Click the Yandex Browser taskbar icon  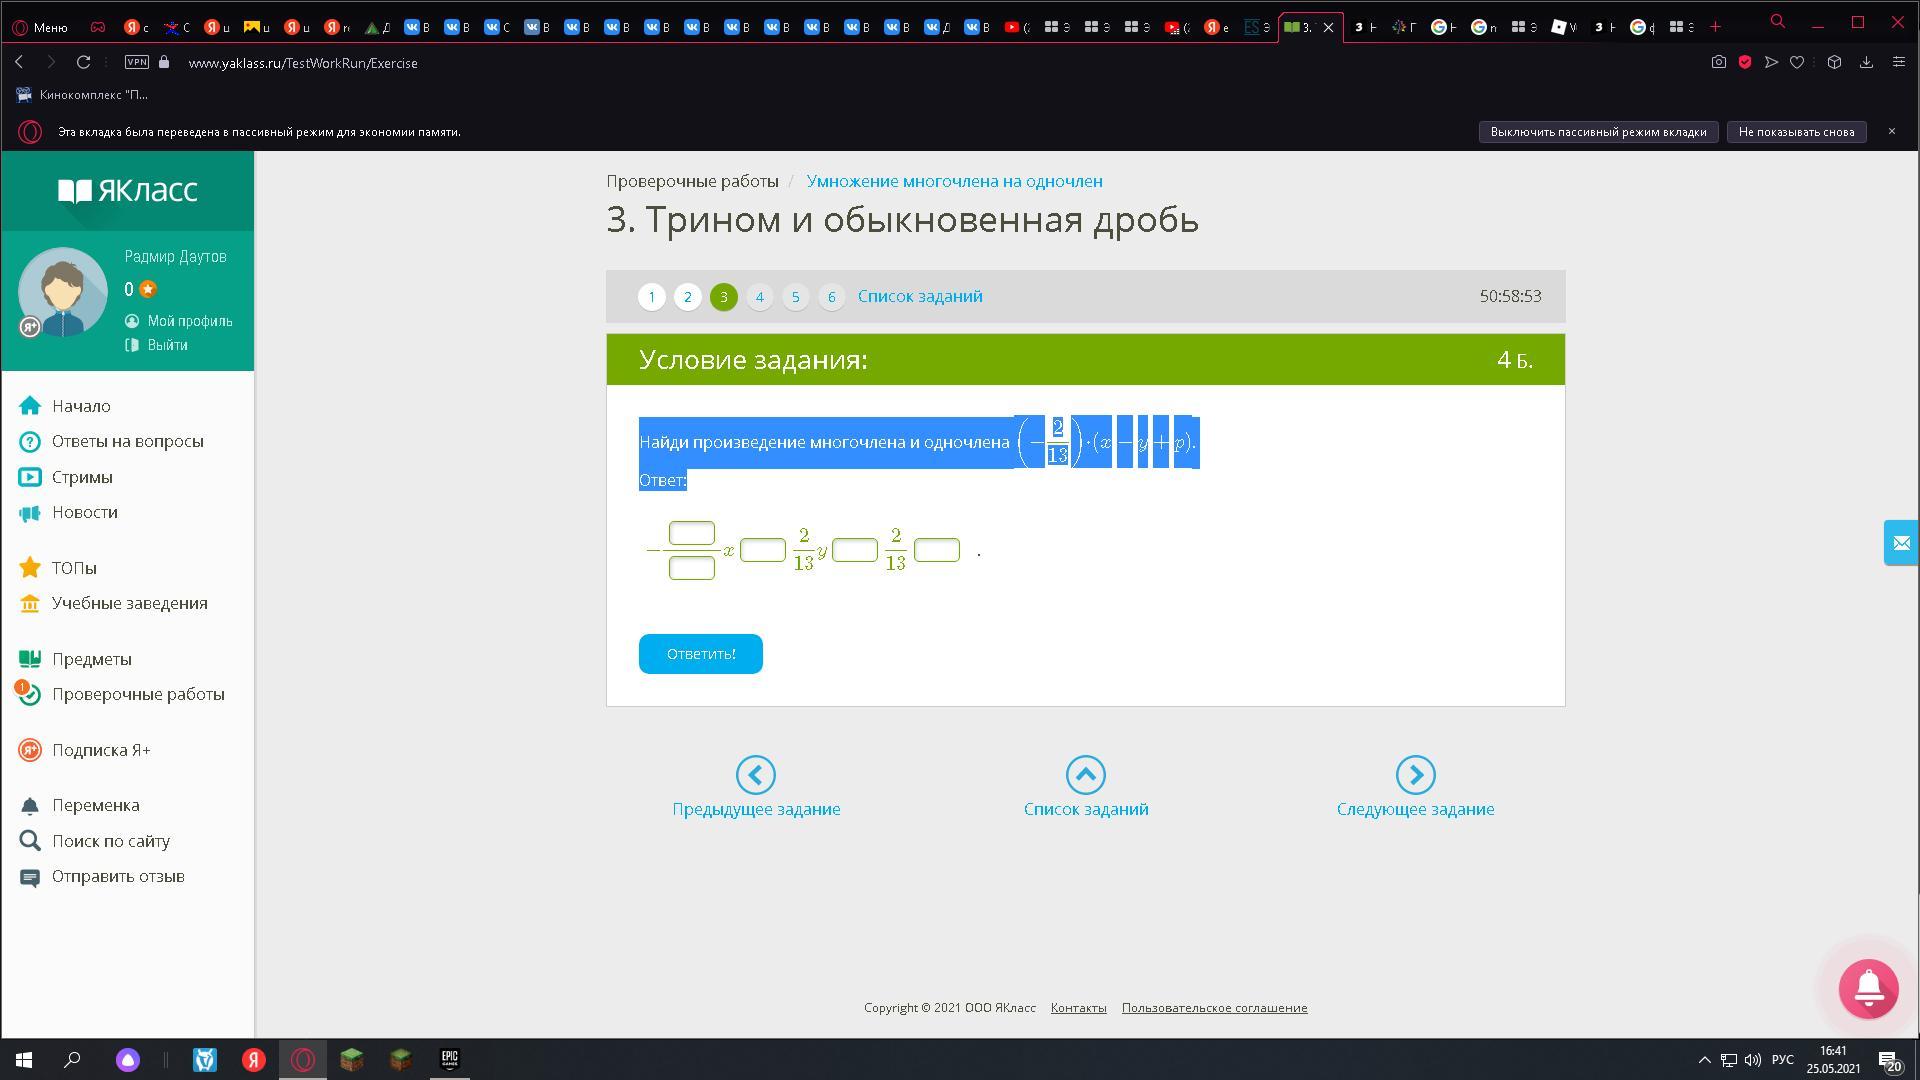[254, 1060]
